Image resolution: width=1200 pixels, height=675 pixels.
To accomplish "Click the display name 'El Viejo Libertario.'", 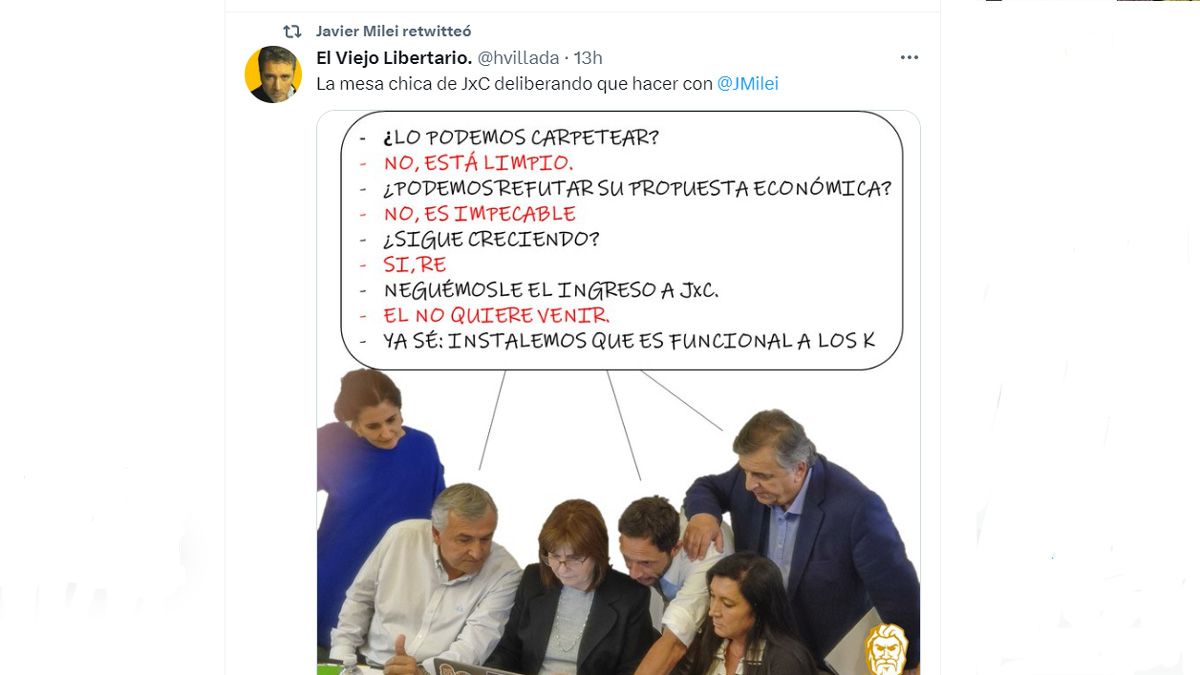I will tap(394, 58).
